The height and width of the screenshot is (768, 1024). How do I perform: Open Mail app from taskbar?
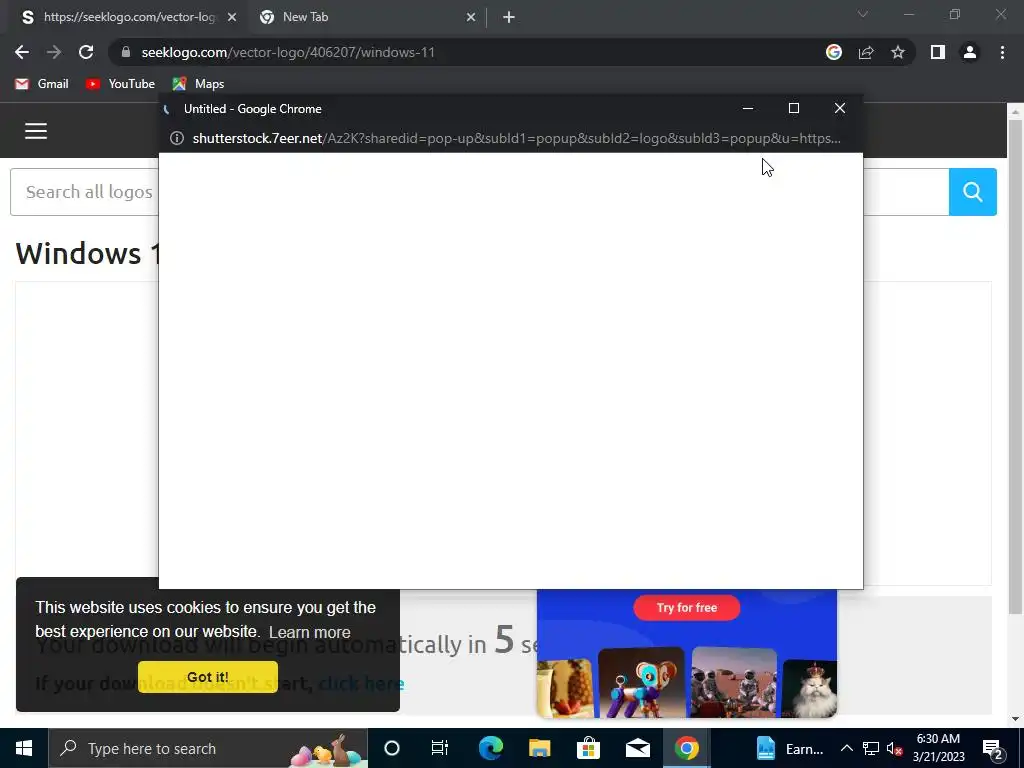(637, 748)
